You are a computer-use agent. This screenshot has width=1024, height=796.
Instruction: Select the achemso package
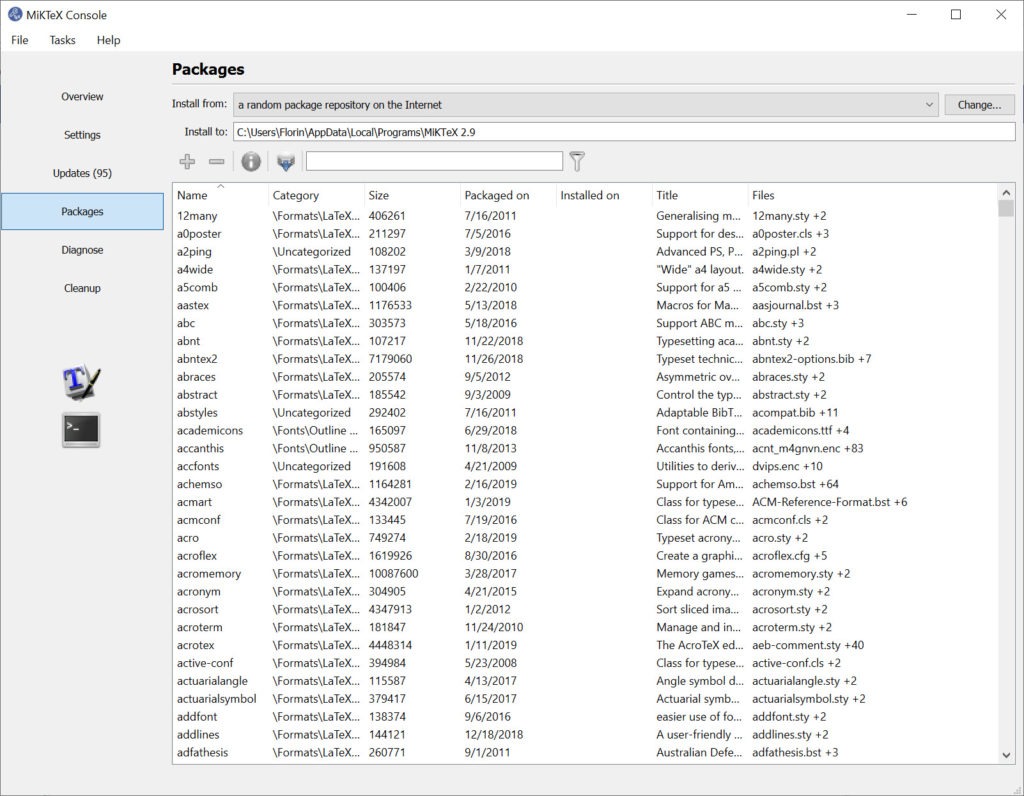pos(199,484)
